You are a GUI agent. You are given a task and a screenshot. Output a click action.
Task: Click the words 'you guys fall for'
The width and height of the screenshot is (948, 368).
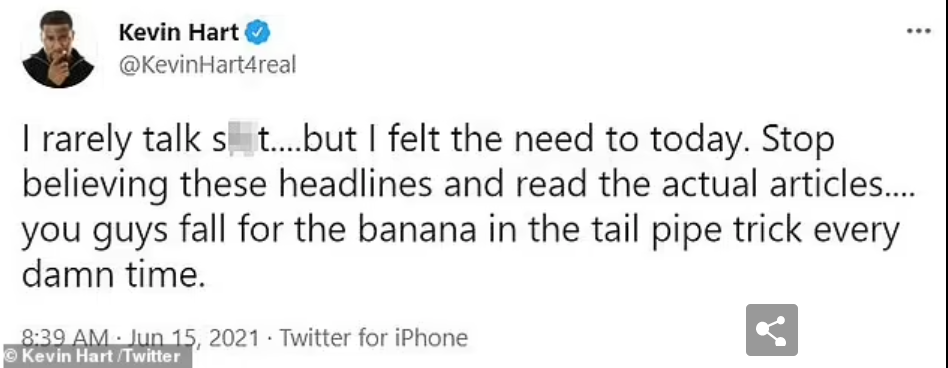click(x=154, y=232)
